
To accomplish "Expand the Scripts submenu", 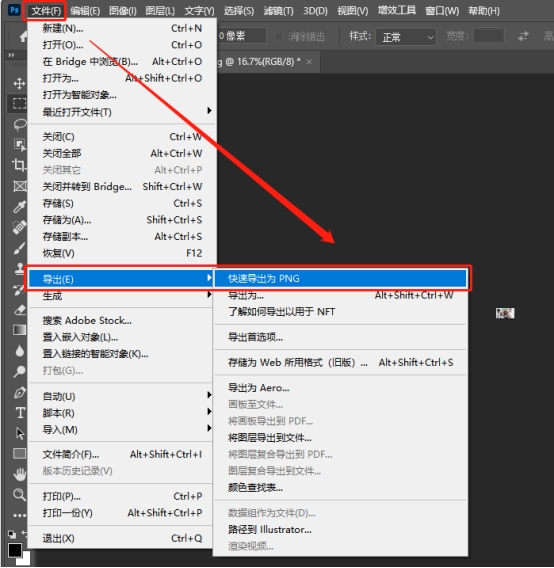I will click(122, 413).
